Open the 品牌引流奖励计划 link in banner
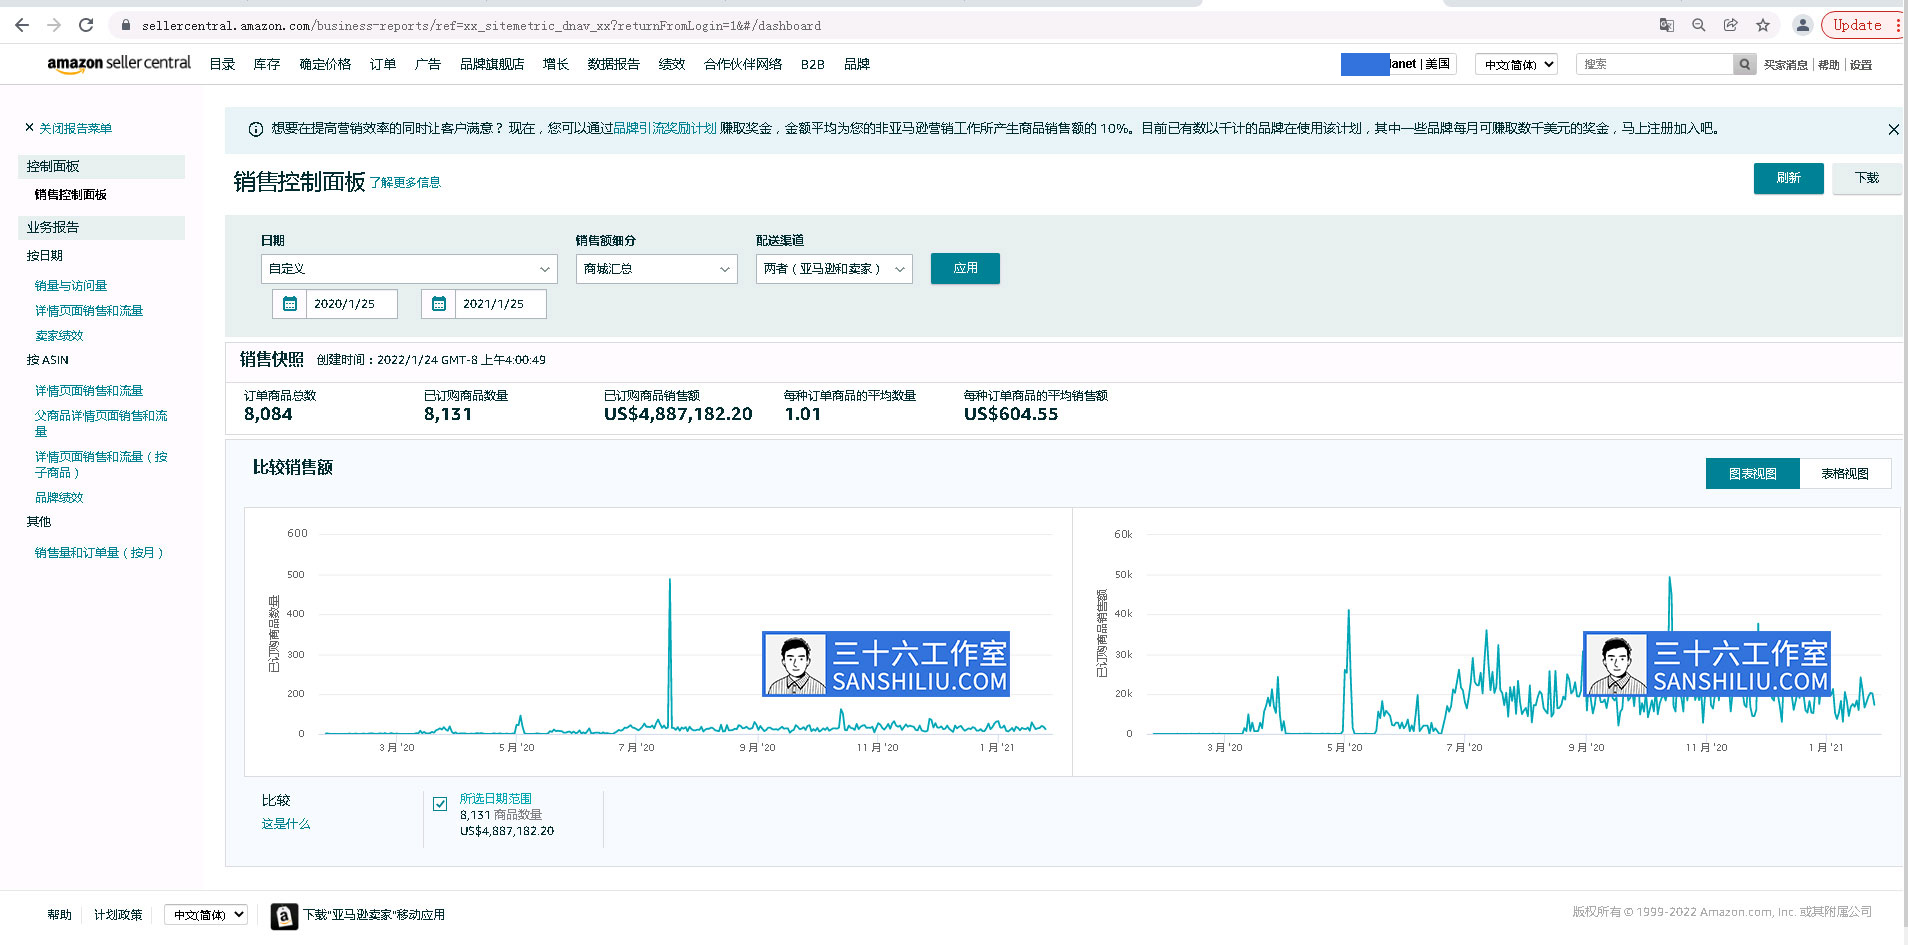 (x=665, y=128)
